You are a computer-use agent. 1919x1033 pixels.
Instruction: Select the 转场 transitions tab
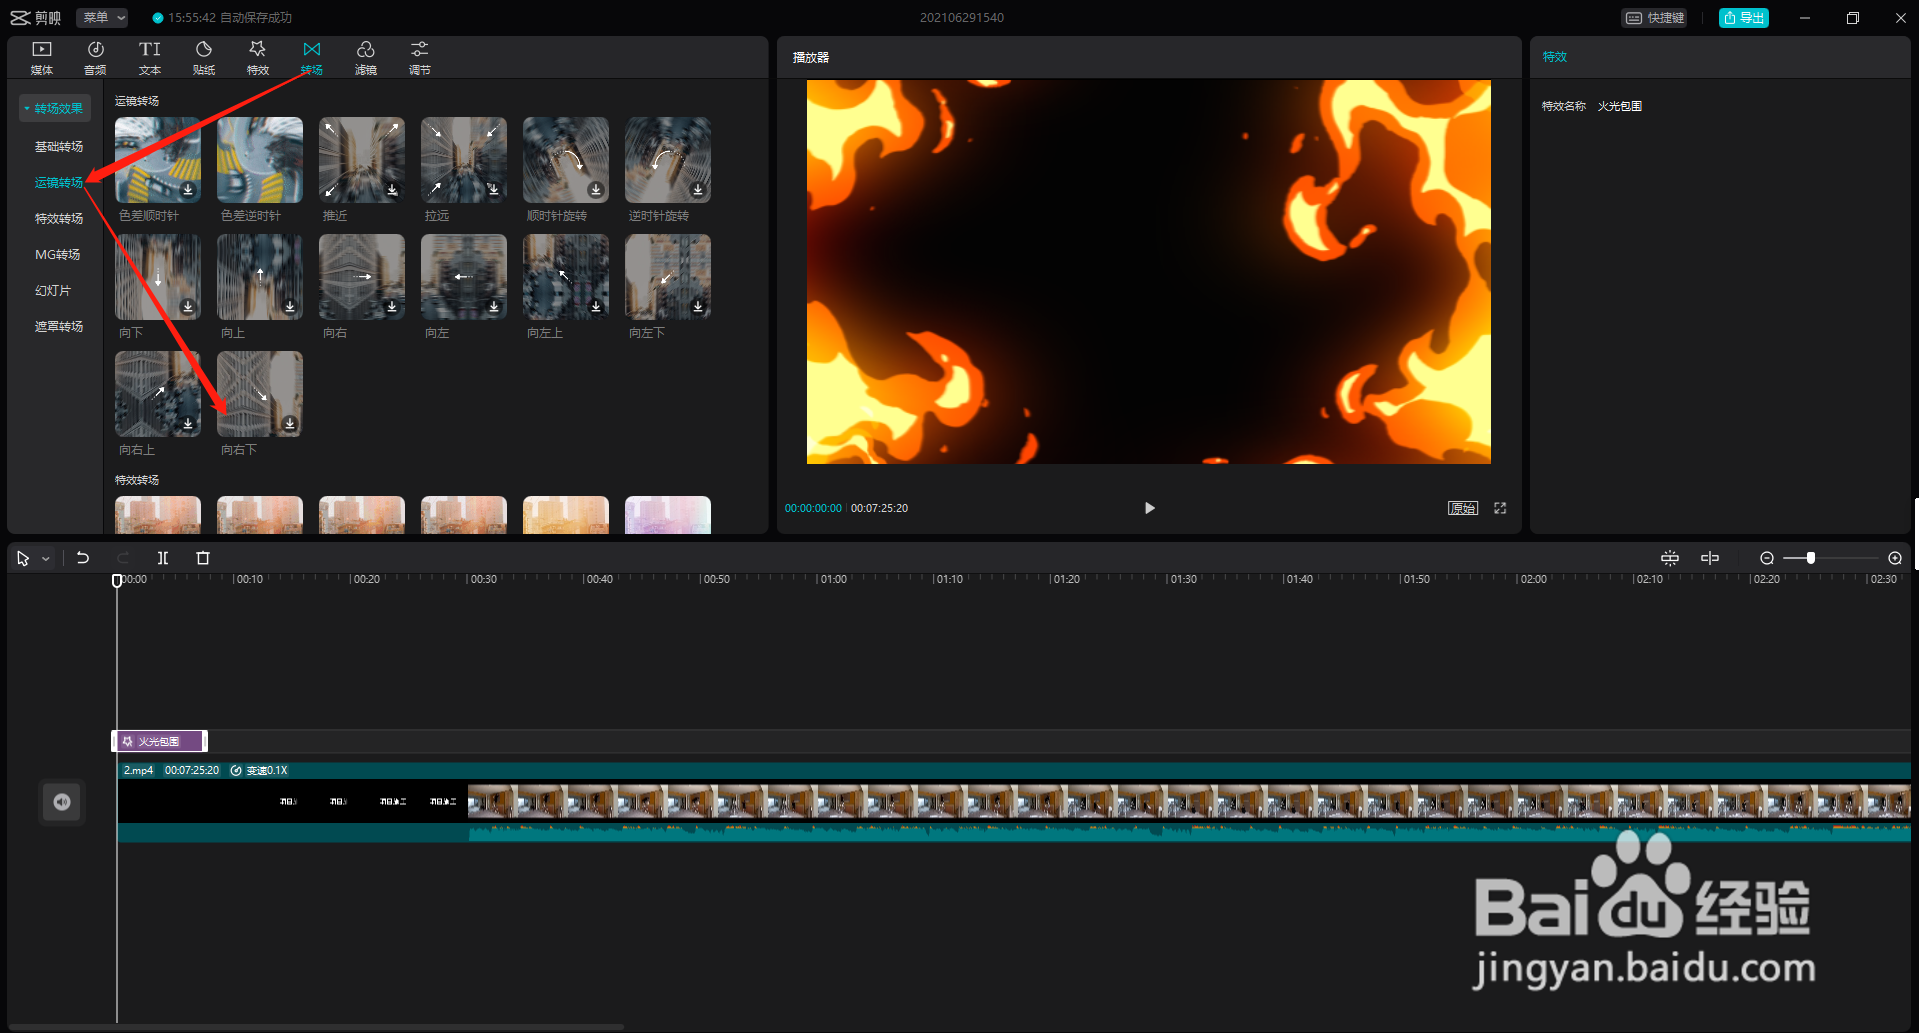tap(312, 58)
